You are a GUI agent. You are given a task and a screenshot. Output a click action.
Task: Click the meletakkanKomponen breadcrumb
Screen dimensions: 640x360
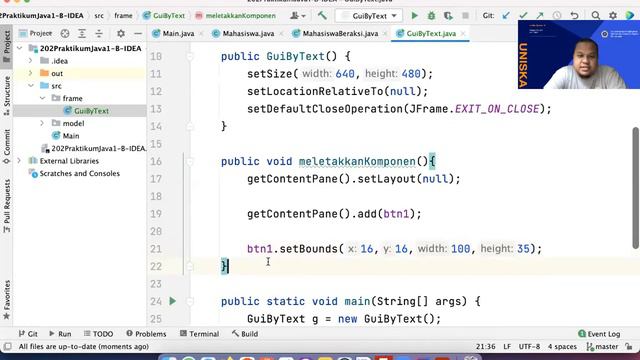pos(236,16)
